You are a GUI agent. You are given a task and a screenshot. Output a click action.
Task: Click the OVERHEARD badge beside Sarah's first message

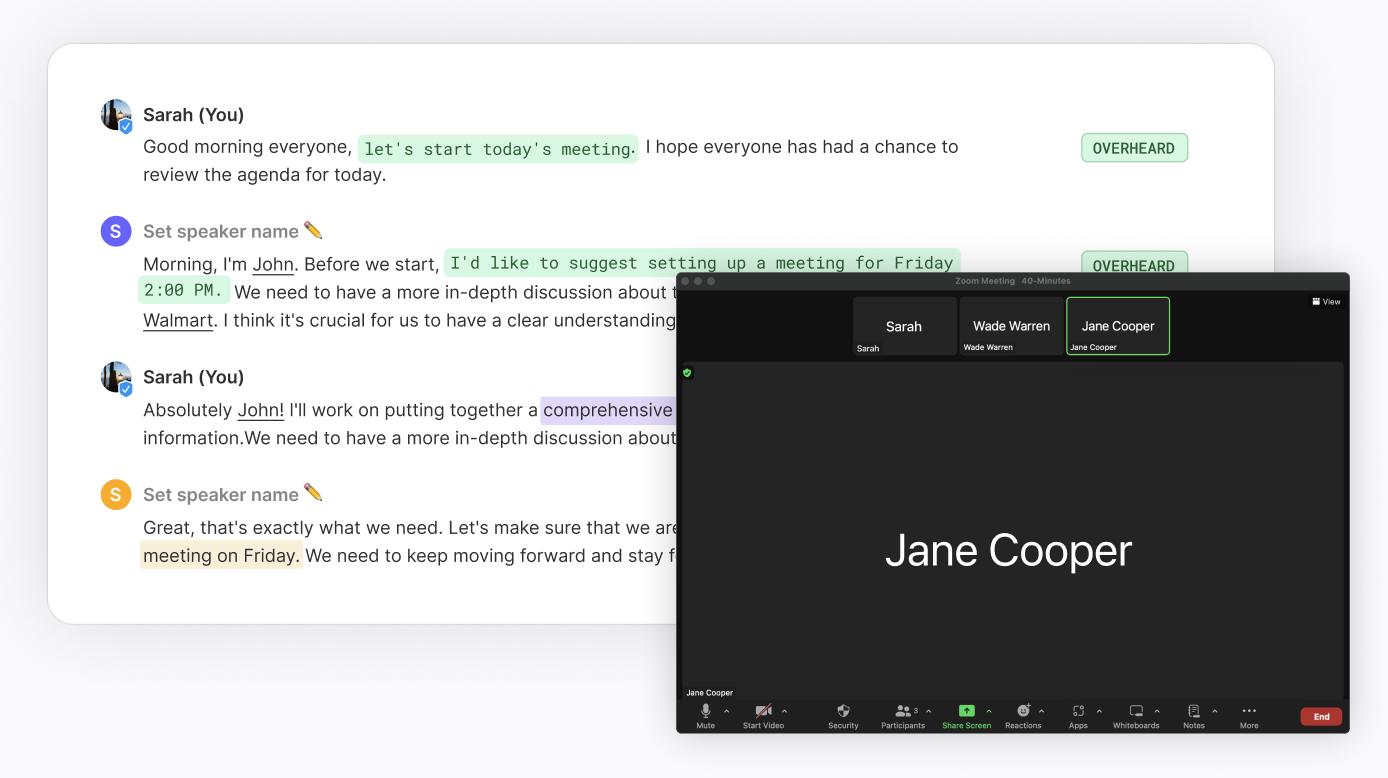(1134, 148)
